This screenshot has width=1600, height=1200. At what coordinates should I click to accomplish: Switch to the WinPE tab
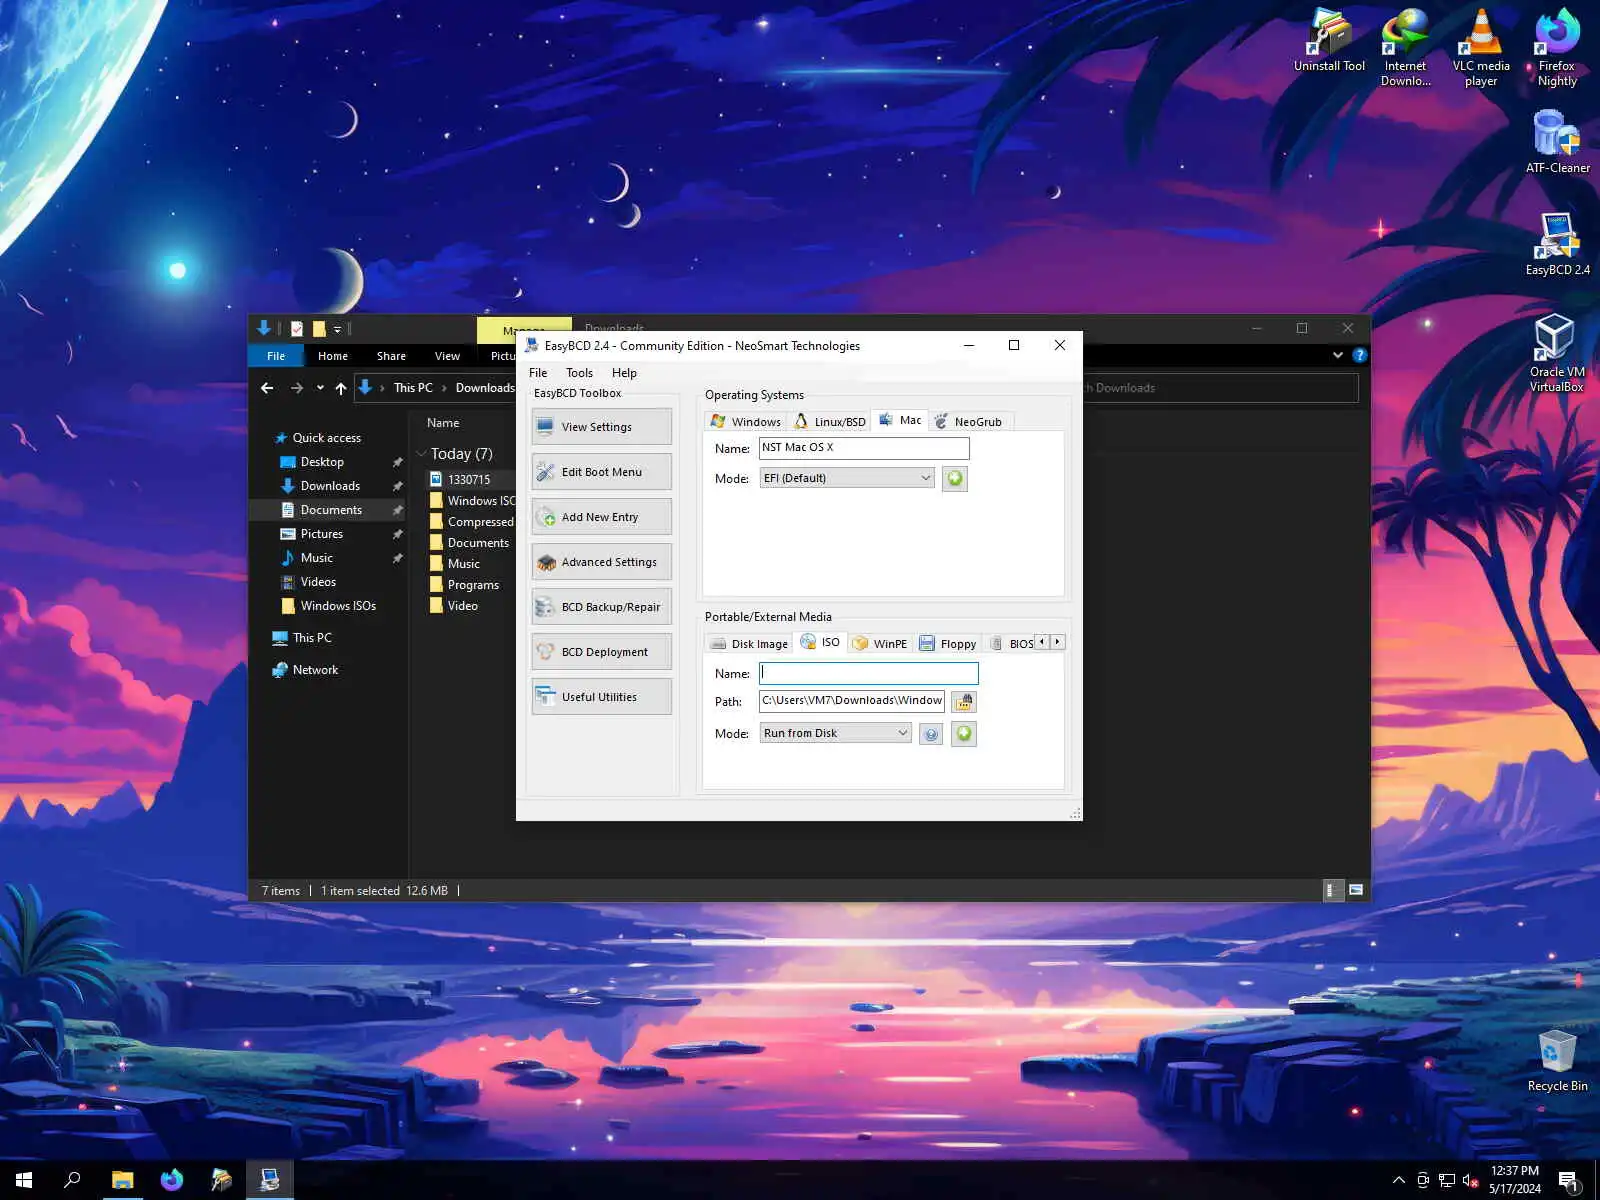point(880,644)
